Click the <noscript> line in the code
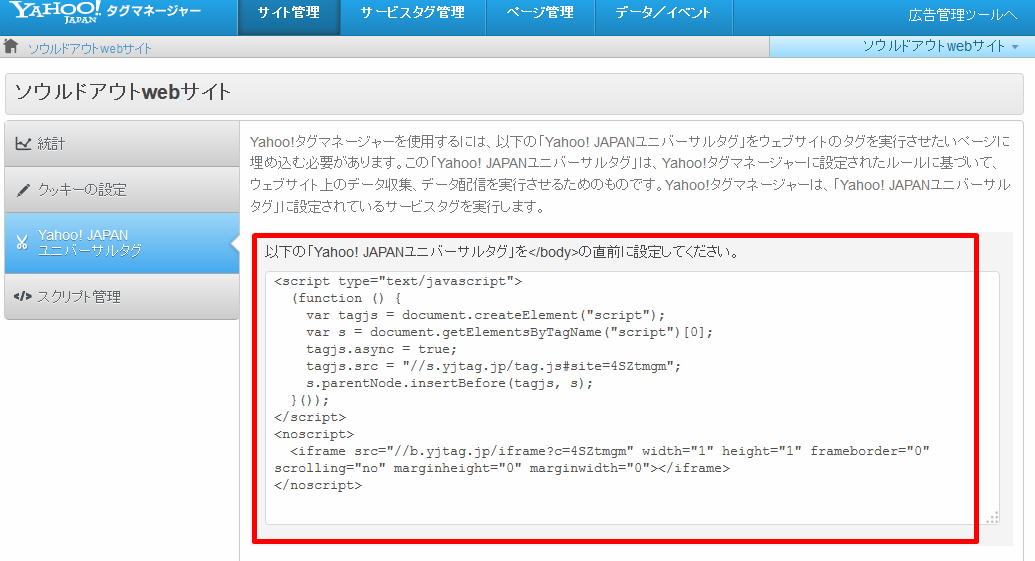Image resolution: width=1035 pixels, height=561 pixels. tap(314, 434)
